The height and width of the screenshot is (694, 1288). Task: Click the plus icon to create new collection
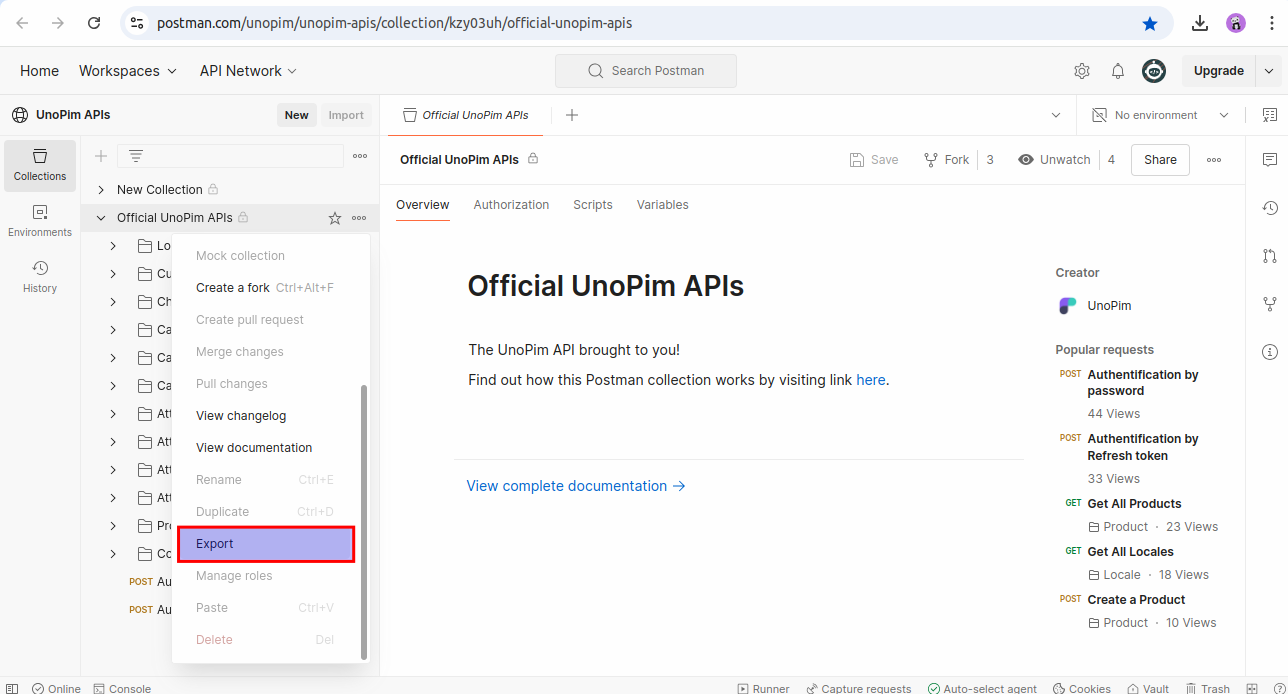point(101,156)
